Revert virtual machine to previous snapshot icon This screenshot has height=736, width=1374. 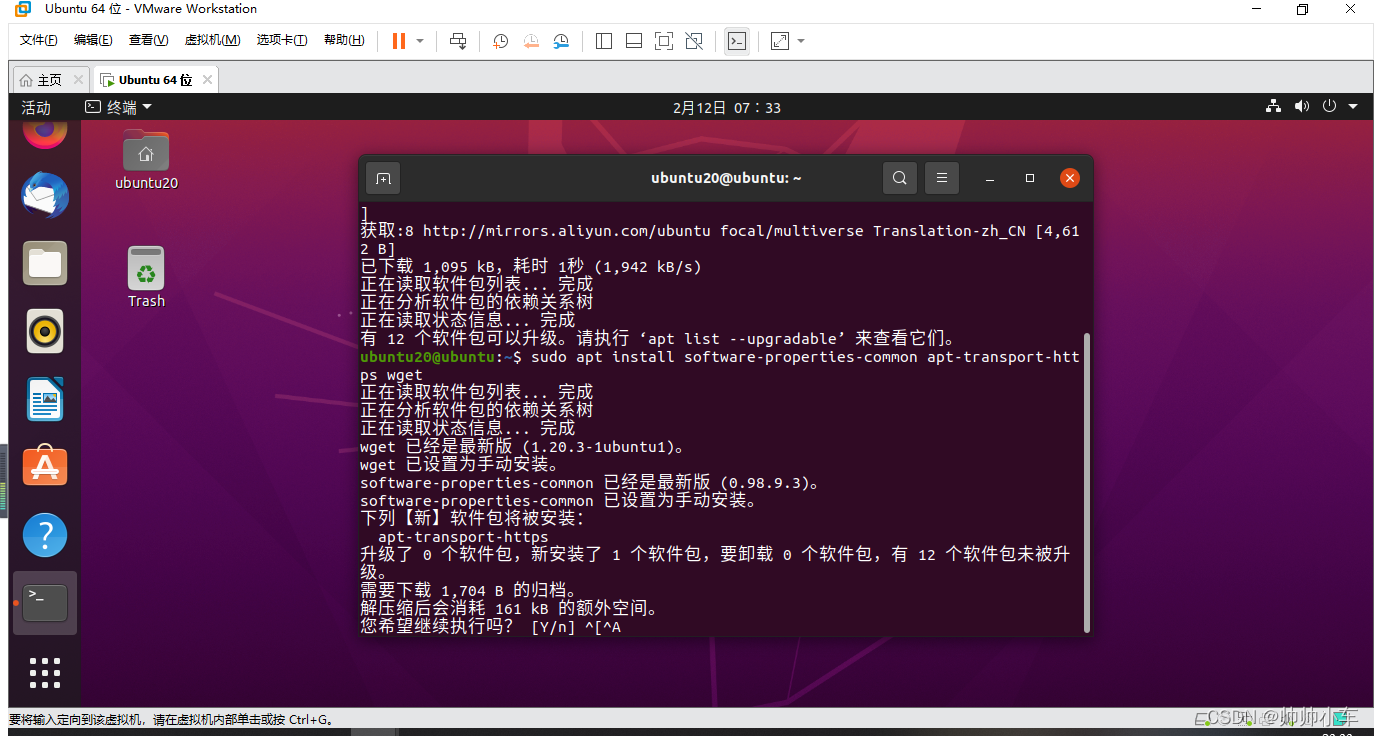click(531, 41)
